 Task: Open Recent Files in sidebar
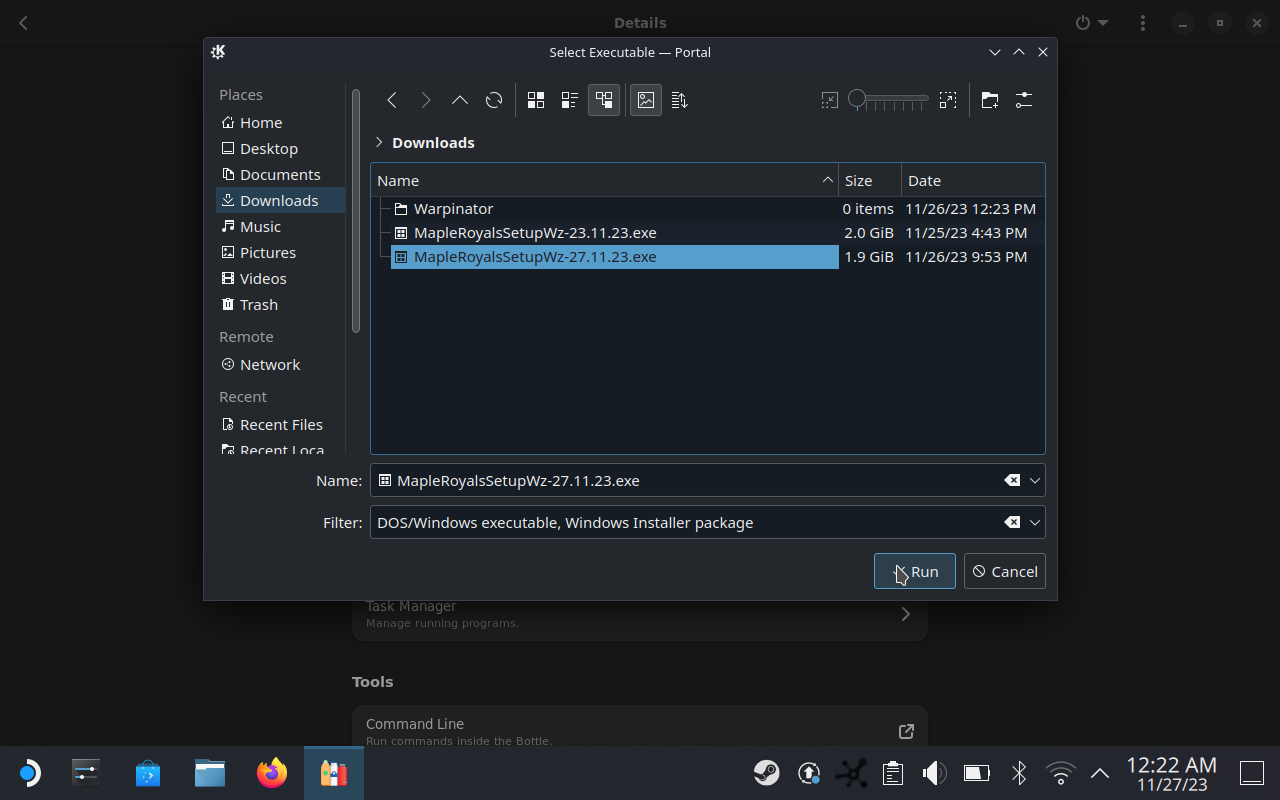[x=280, y=424]
